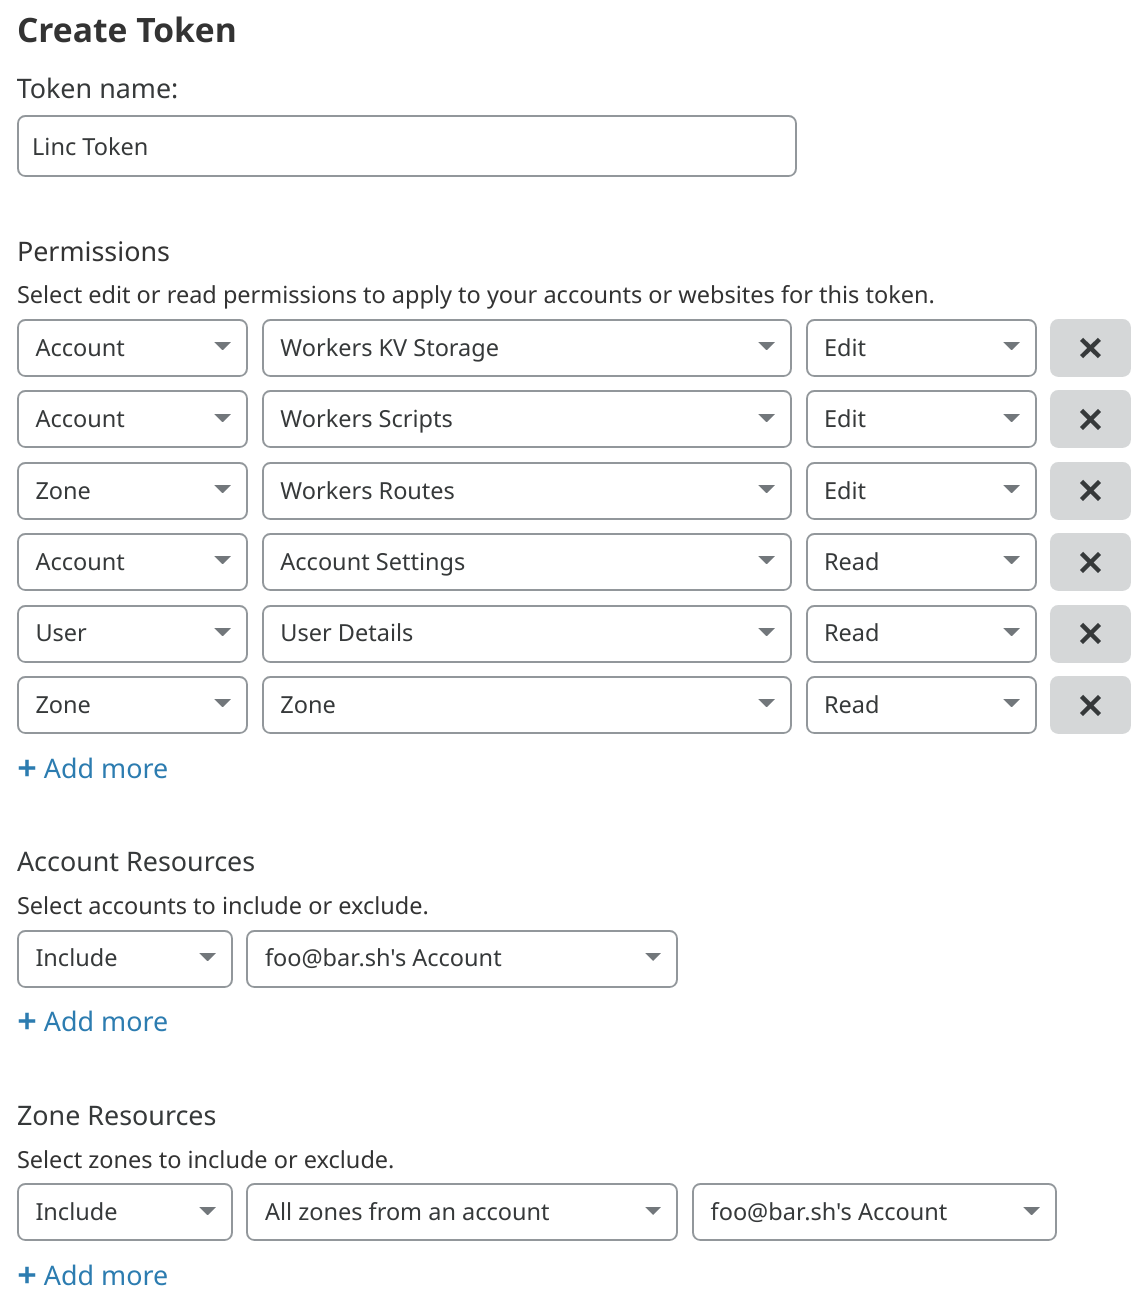Screen dimensions: 1145x1305
Task: Open scope dropdown beside Workers Scripts
Action: pyautogui.click(x=132, y=419)
